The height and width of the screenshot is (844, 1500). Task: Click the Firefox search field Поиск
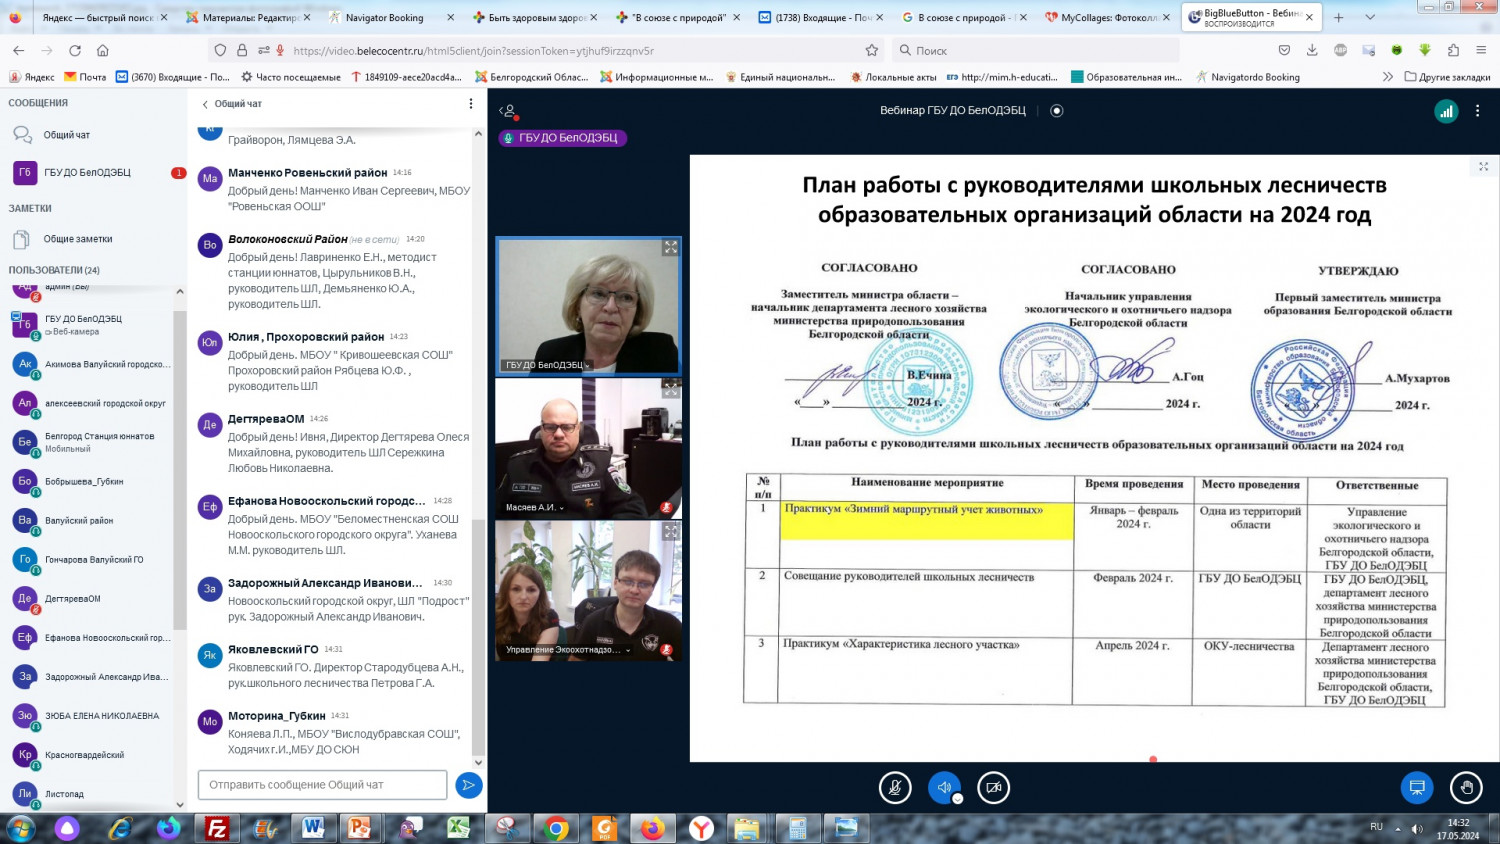tap(1034, 50)
